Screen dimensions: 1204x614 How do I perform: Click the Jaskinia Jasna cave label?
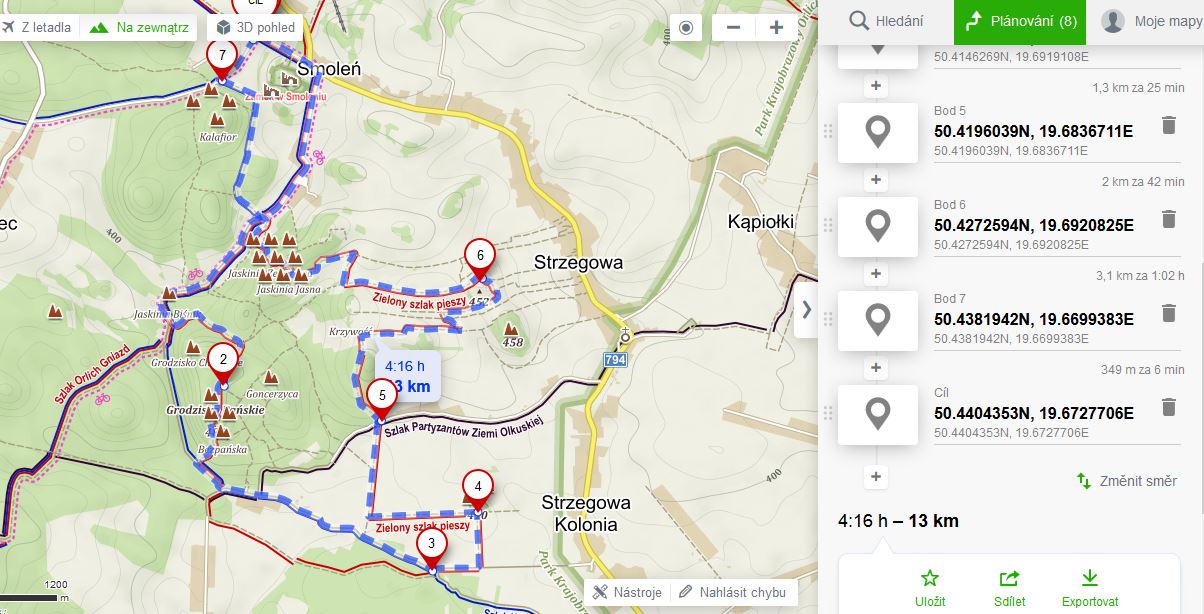[288, 290]
